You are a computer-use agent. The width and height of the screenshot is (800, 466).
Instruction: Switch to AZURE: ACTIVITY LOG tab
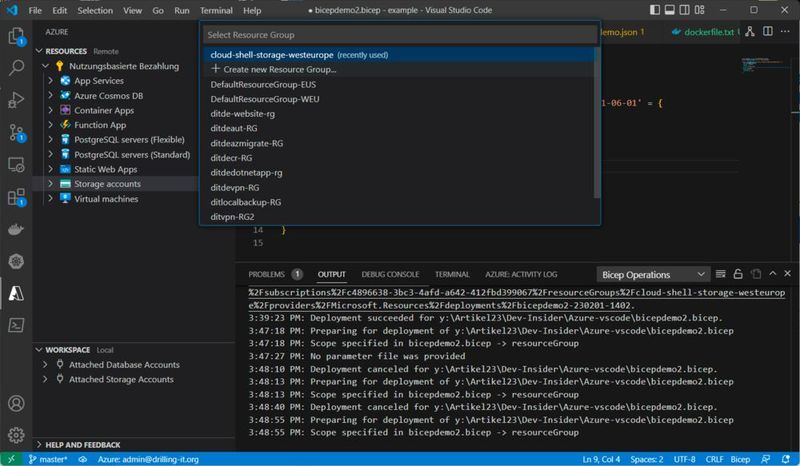coord(521,274)
